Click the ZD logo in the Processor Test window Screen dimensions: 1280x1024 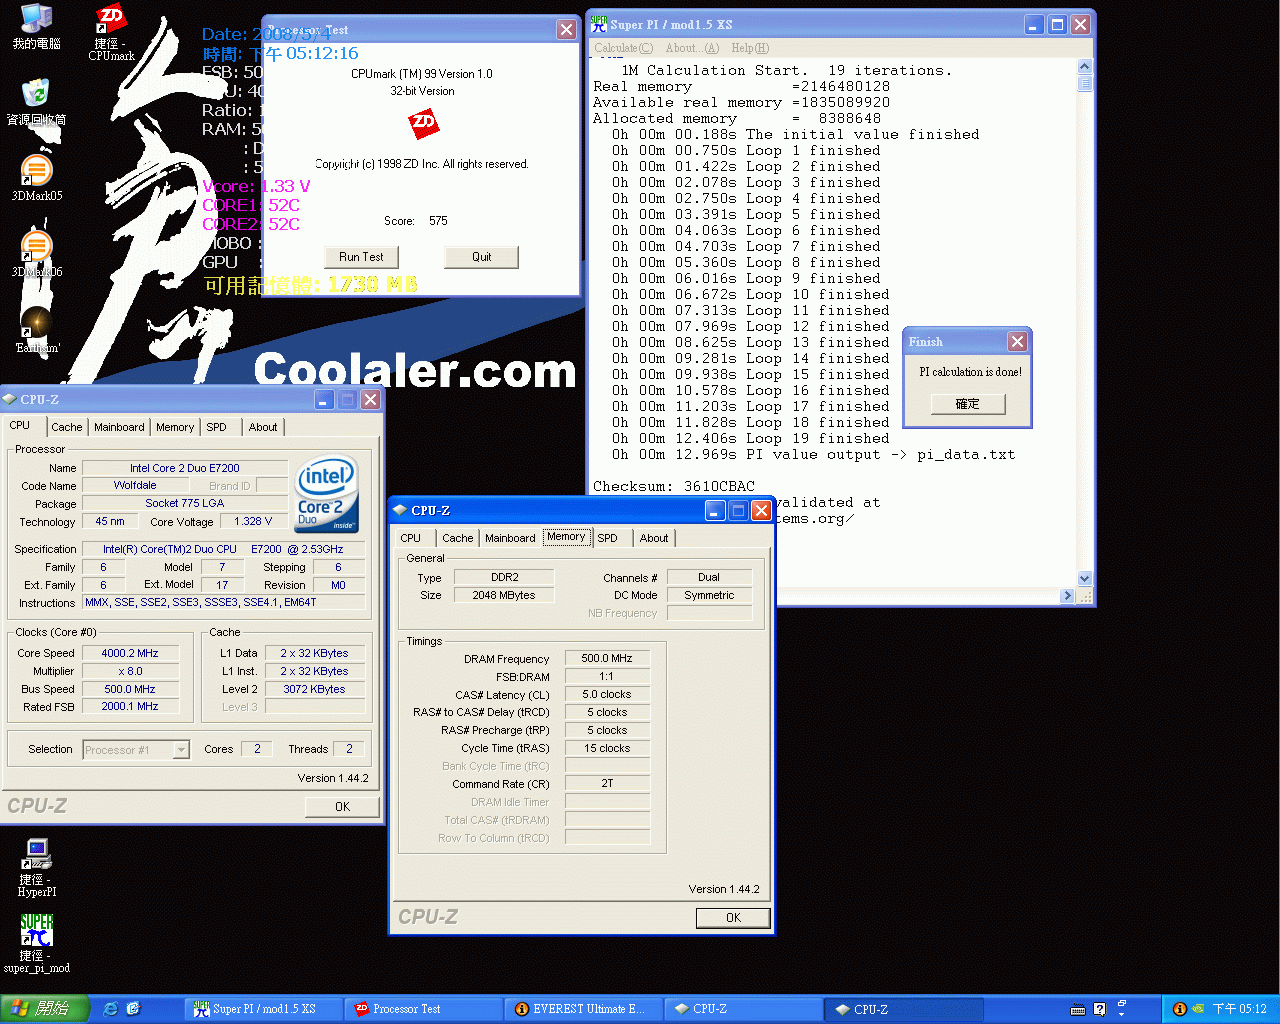[x=424, y=124]
